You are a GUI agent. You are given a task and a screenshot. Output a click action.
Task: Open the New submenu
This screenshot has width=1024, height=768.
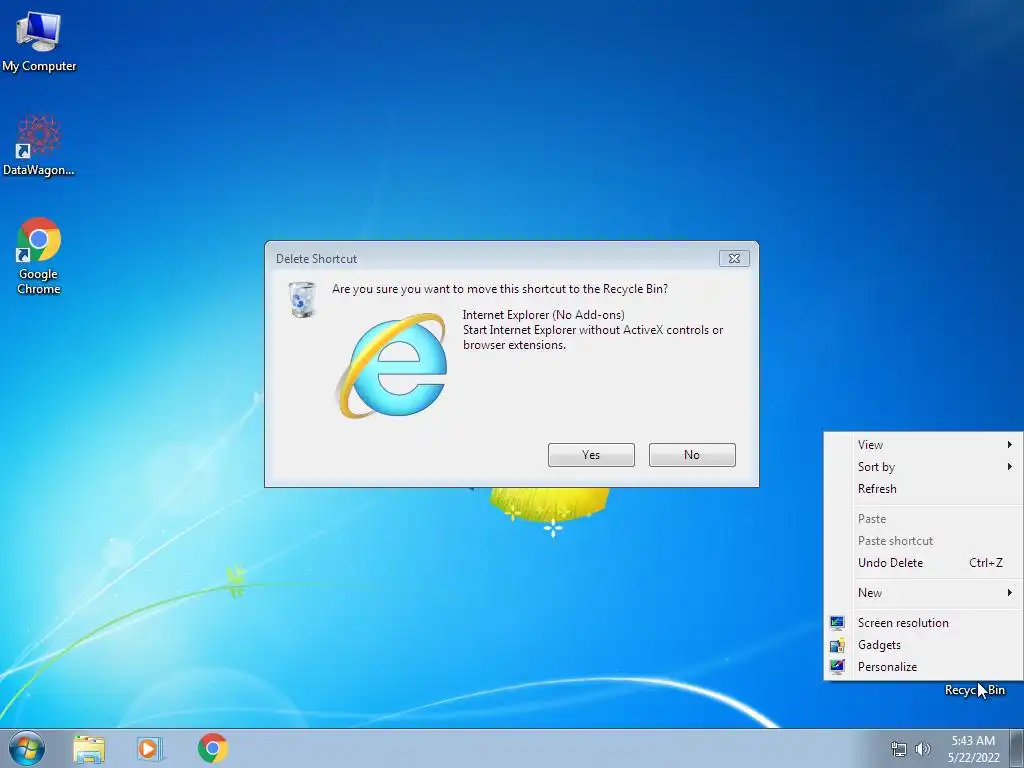[x=923, y=592]
